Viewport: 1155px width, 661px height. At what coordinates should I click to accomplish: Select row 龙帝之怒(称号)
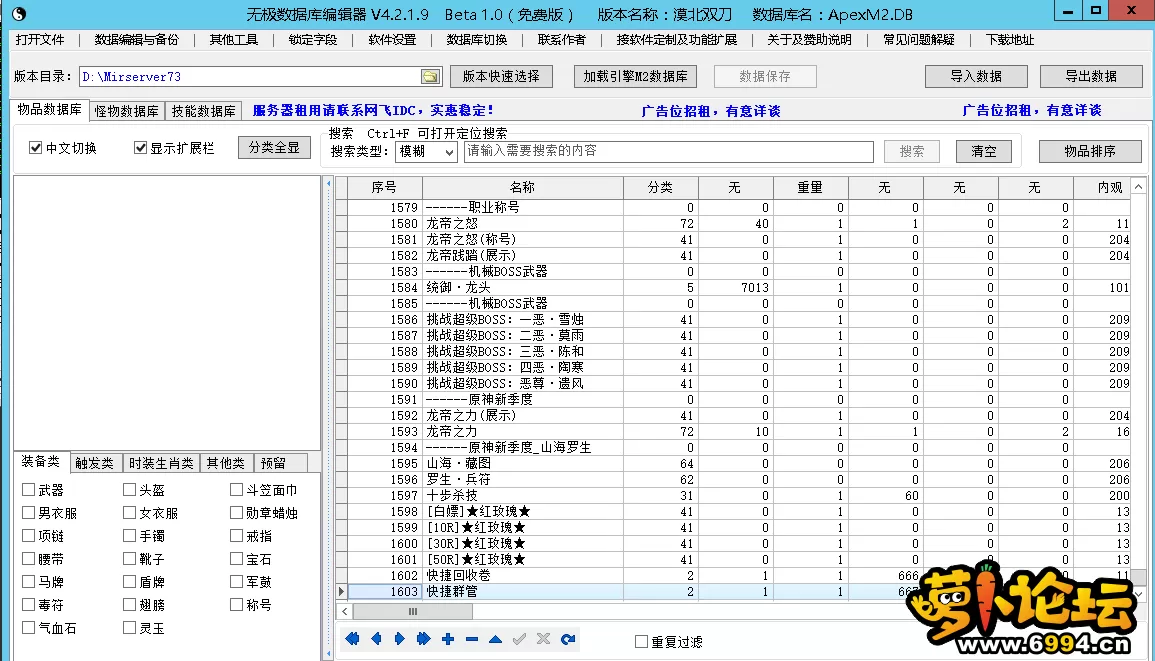tap(733, 239)
